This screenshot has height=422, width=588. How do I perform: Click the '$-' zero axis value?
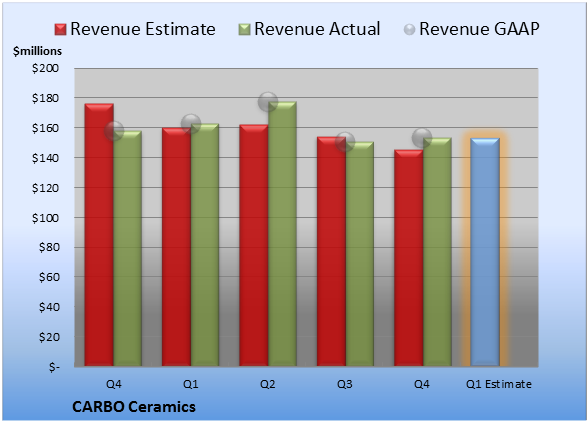coord(54,366)
